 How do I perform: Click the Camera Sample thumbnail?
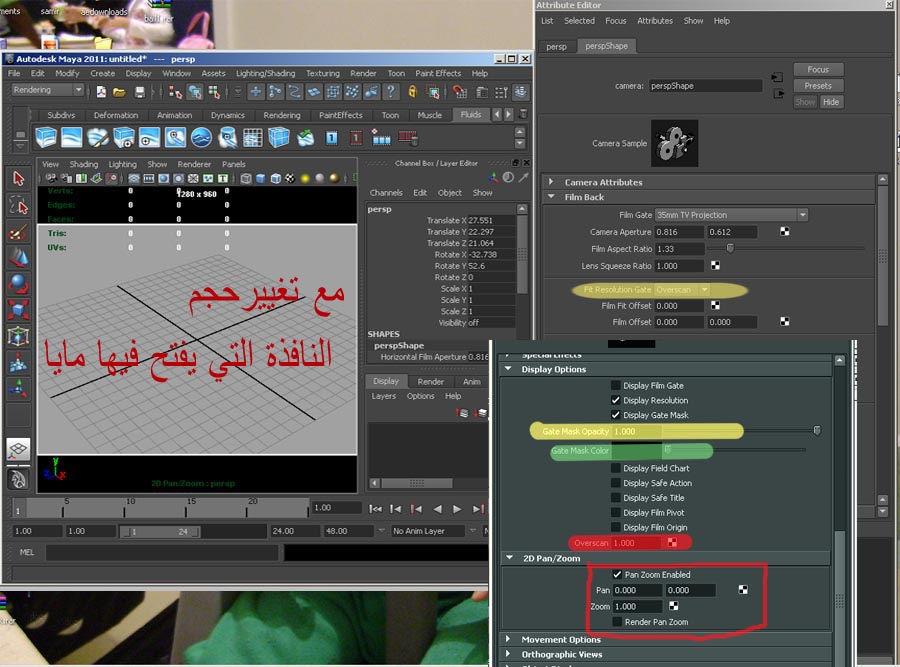click(x=674, y=144)
